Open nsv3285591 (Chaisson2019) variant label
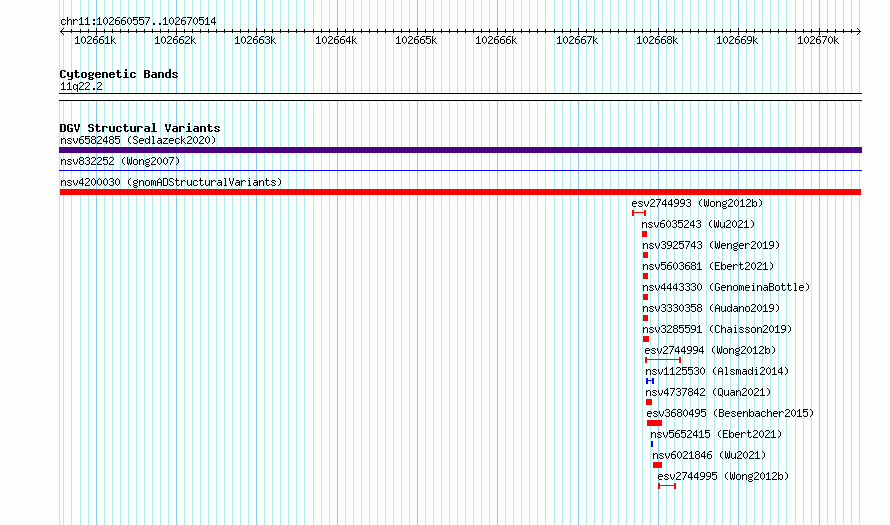The height and width of the screenshot is (525, 890). 717,329
